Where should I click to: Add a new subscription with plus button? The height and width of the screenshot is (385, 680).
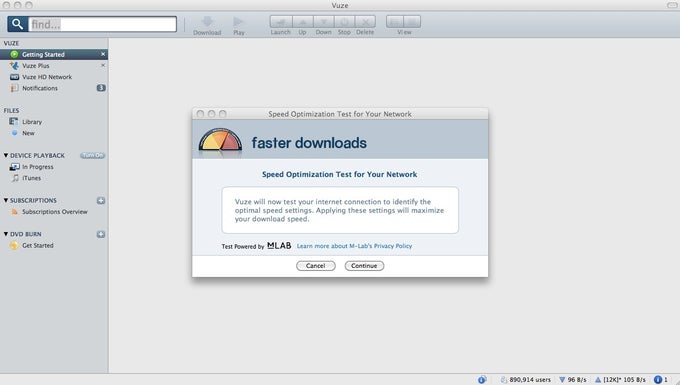[101, 200]
